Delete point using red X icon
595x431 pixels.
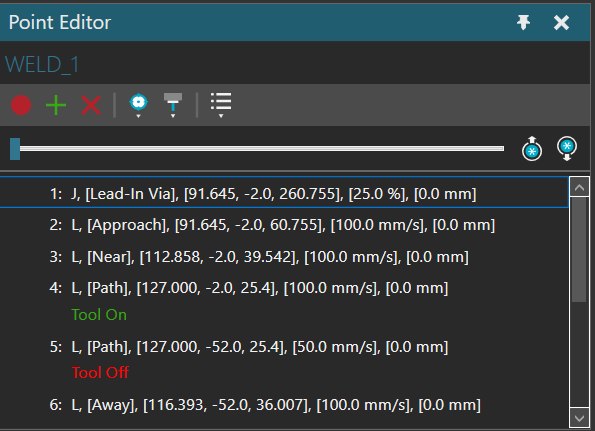coord(91,105)
